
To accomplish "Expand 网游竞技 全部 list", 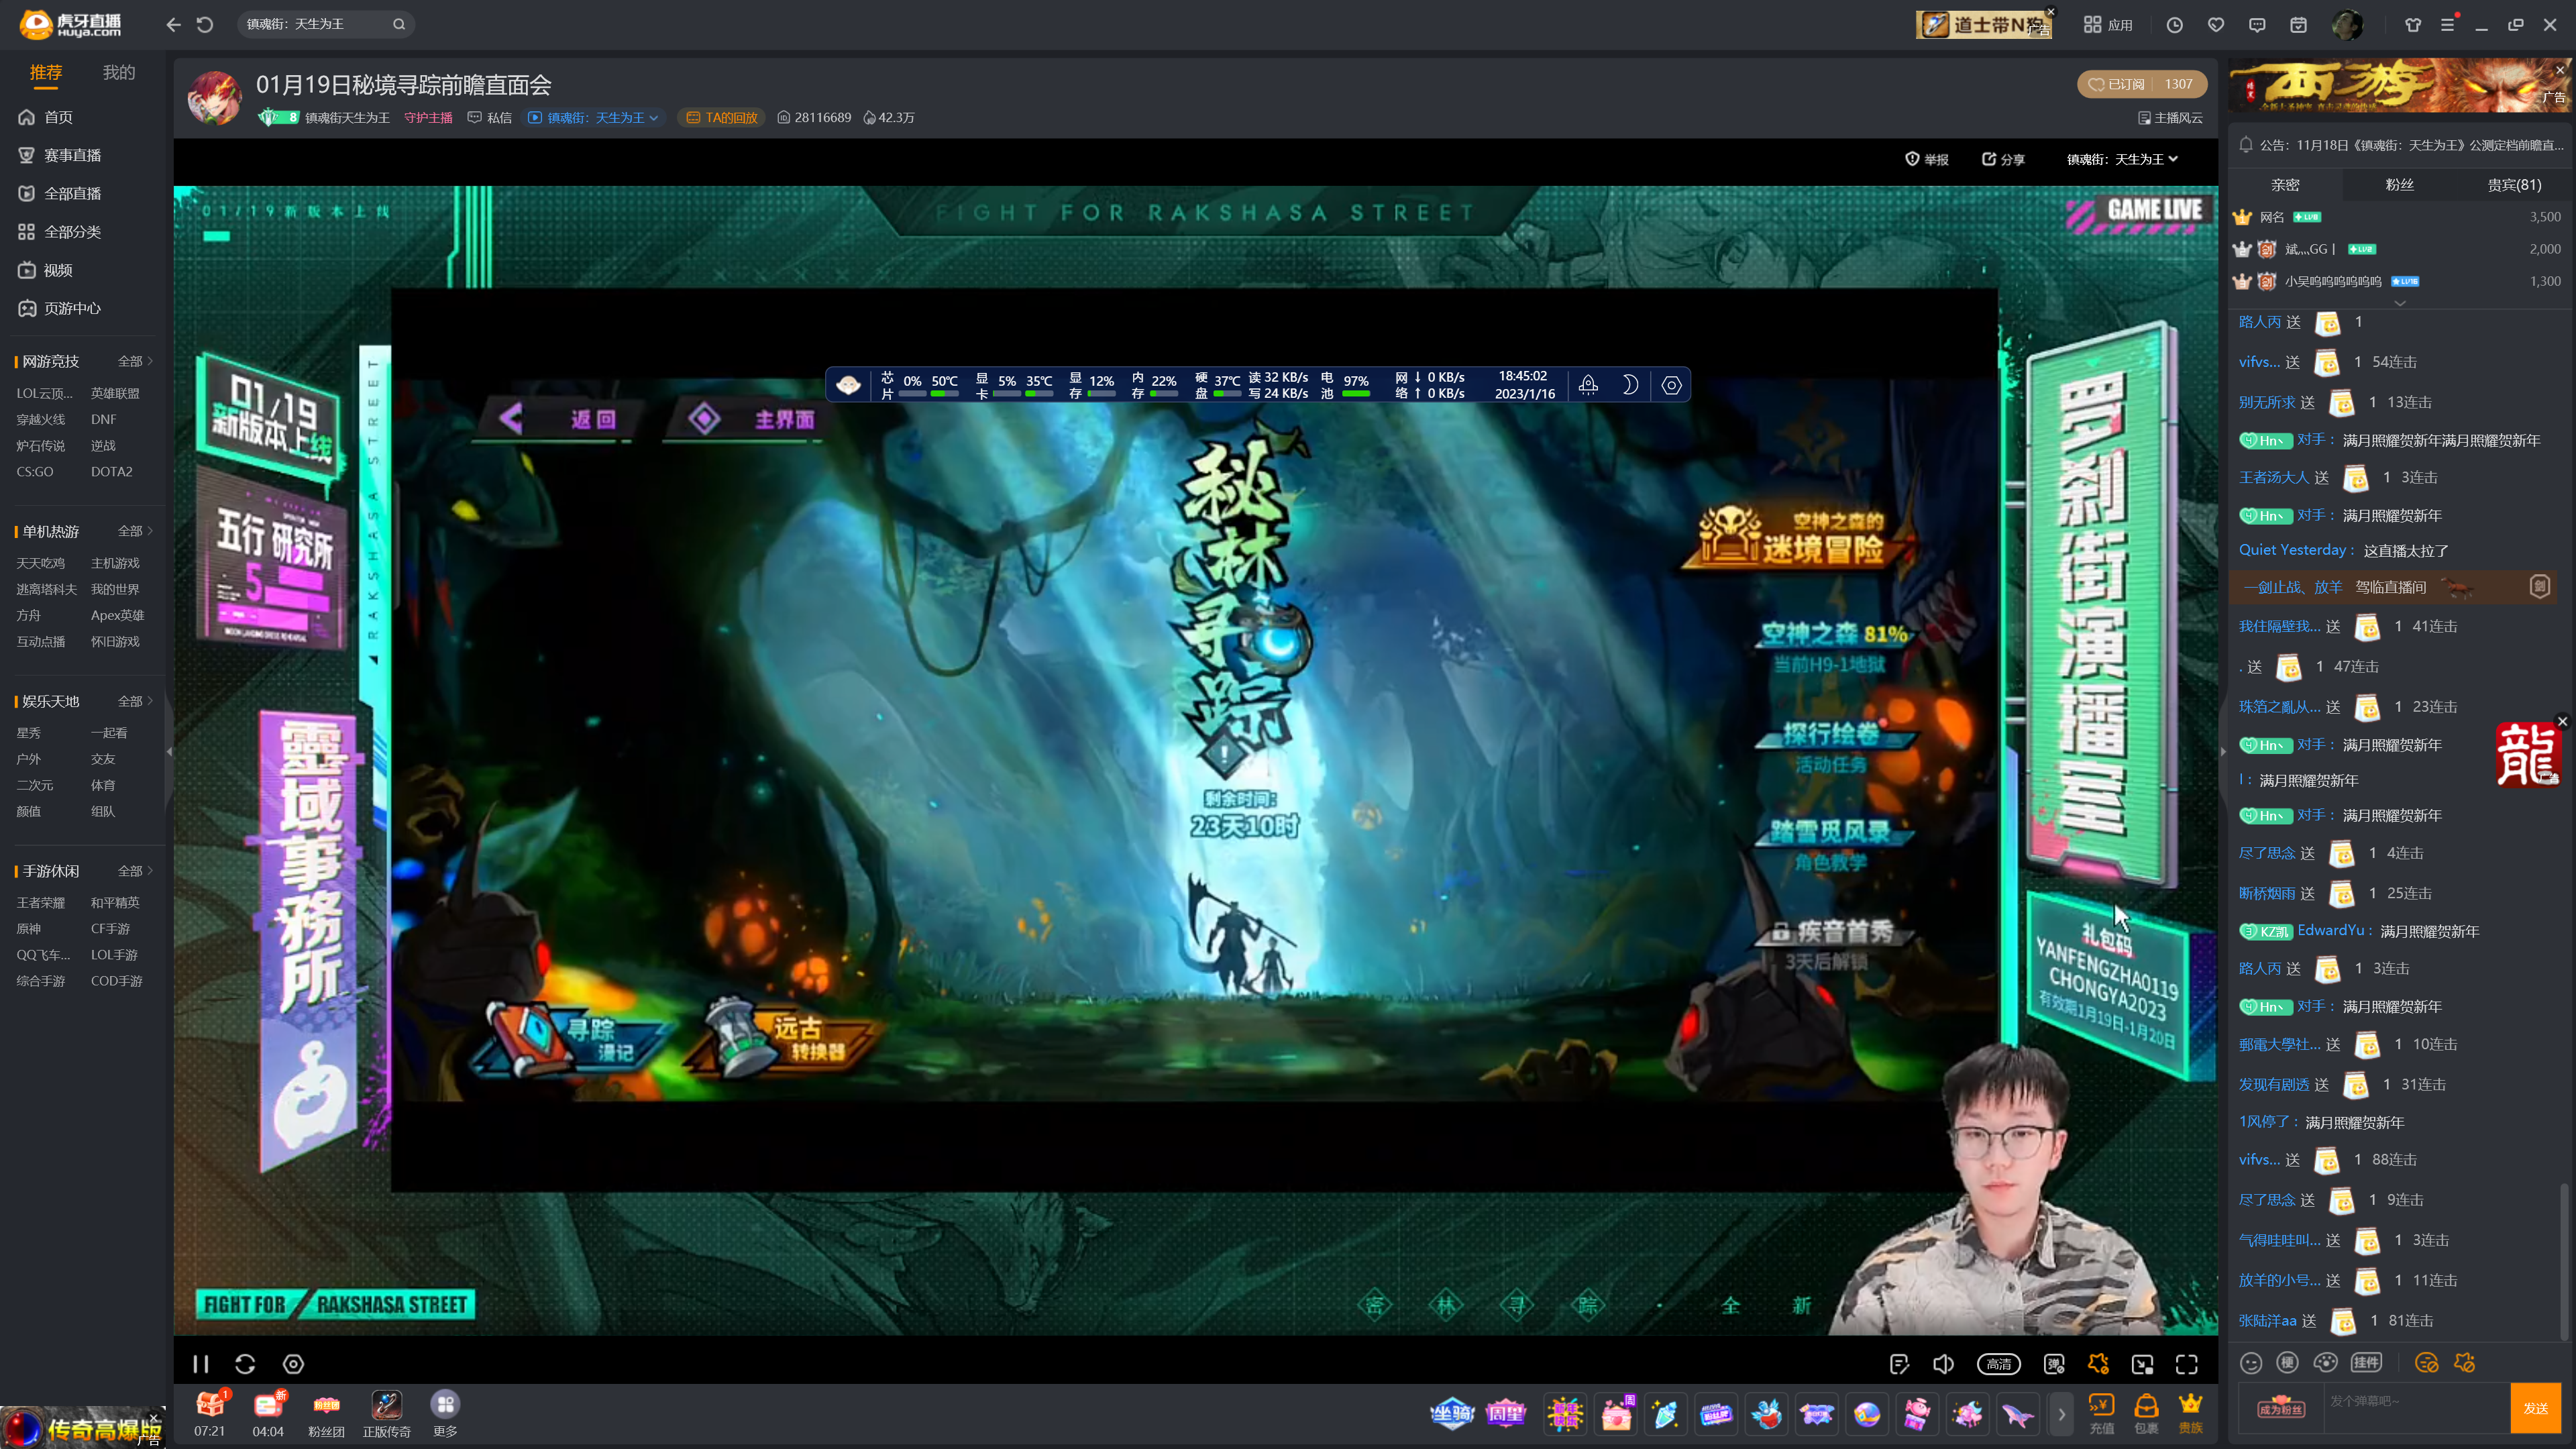I will (135, 361).
